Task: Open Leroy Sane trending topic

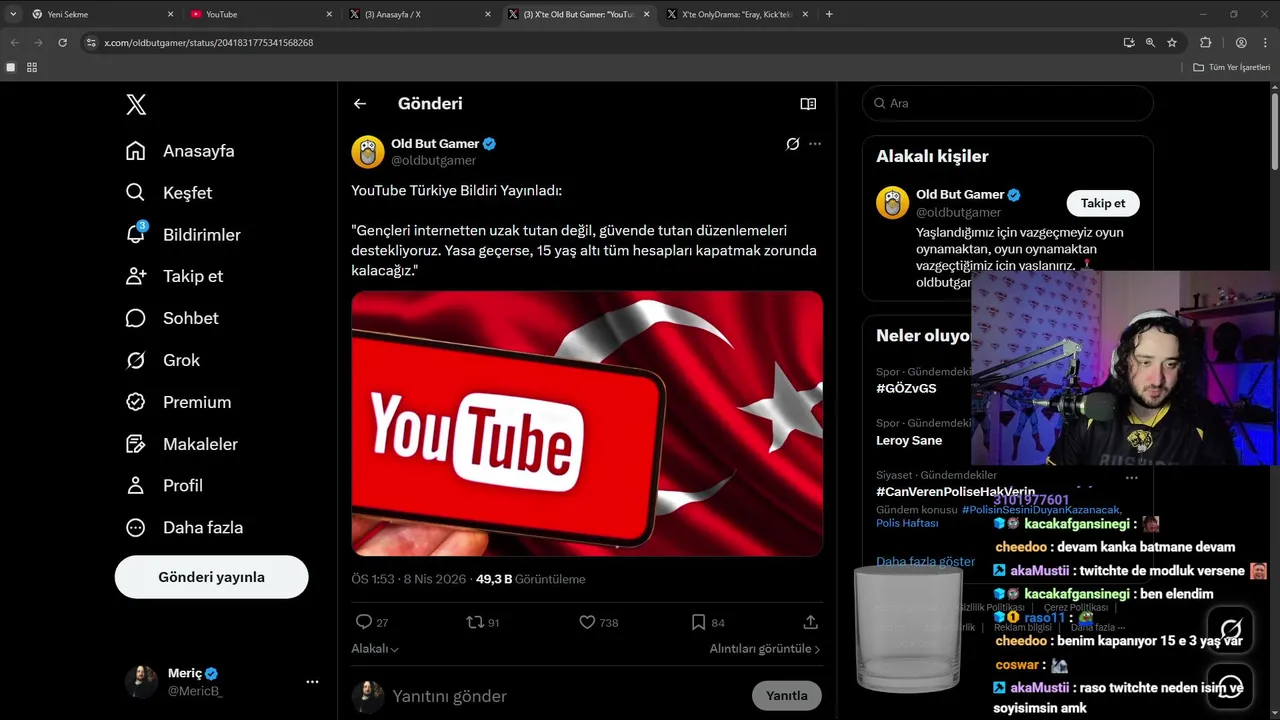Action: (908, 440)
